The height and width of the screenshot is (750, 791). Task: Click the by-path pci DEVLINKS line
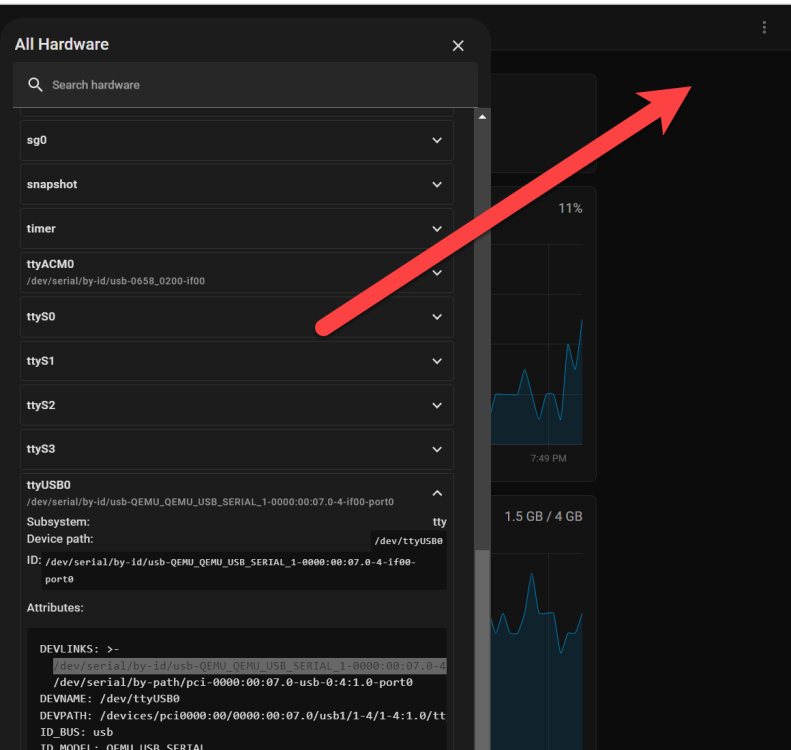pos(233,682)
